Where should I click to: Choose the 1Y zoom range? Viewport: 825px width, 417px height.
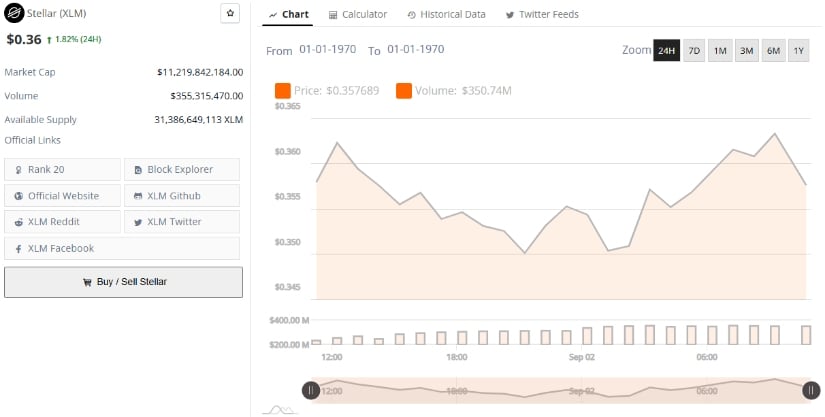pyautogui.click(x=798, y=50)
